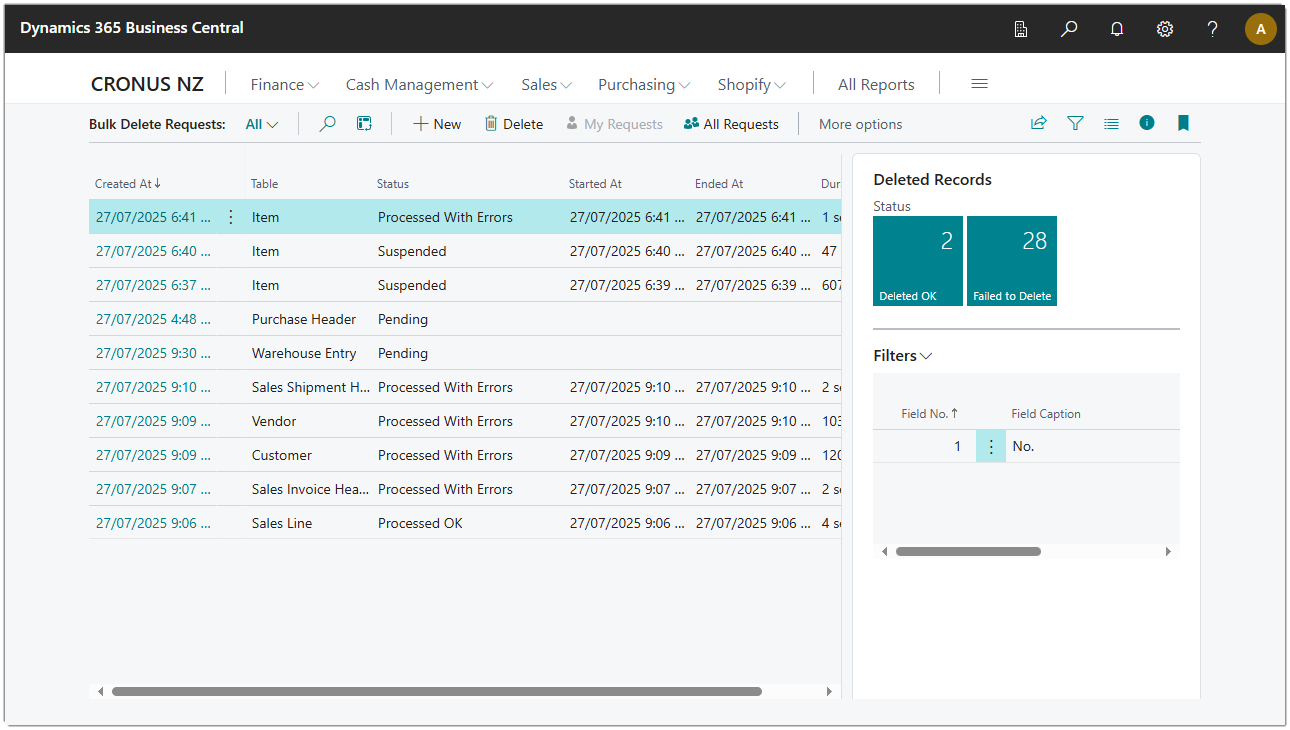This screenshot has width=1290, height=730.
Task: Change the list layout view
Action: [x=1111, y=123]
